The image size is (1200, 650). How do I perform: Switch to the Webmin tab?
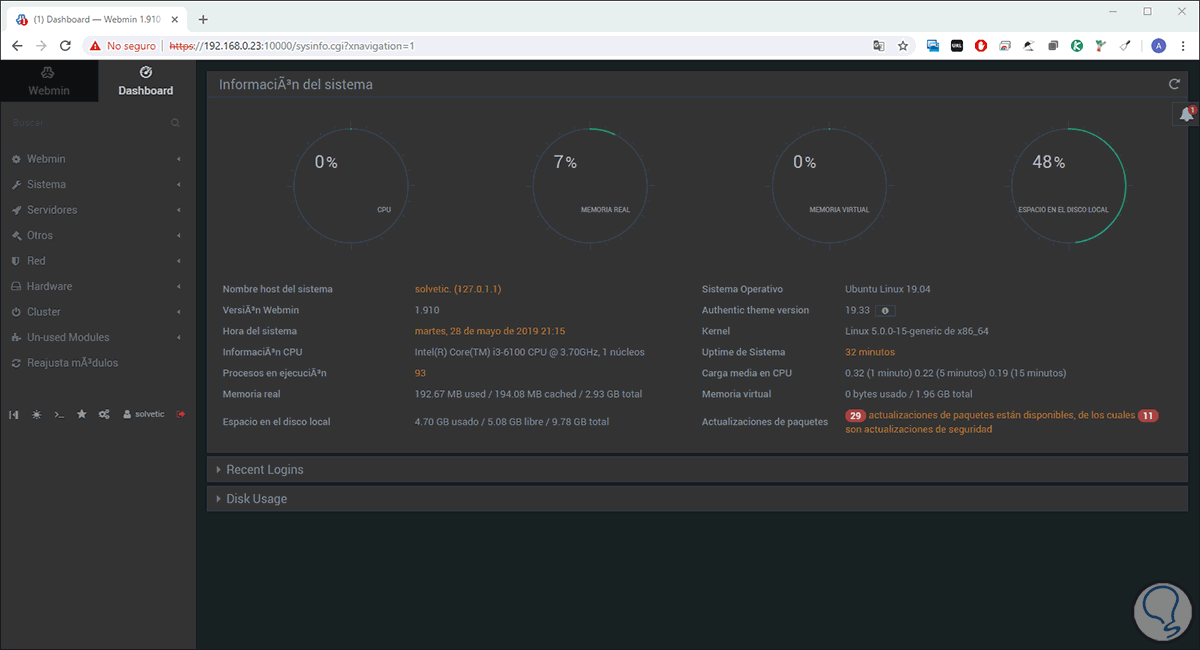click(49, 81)
